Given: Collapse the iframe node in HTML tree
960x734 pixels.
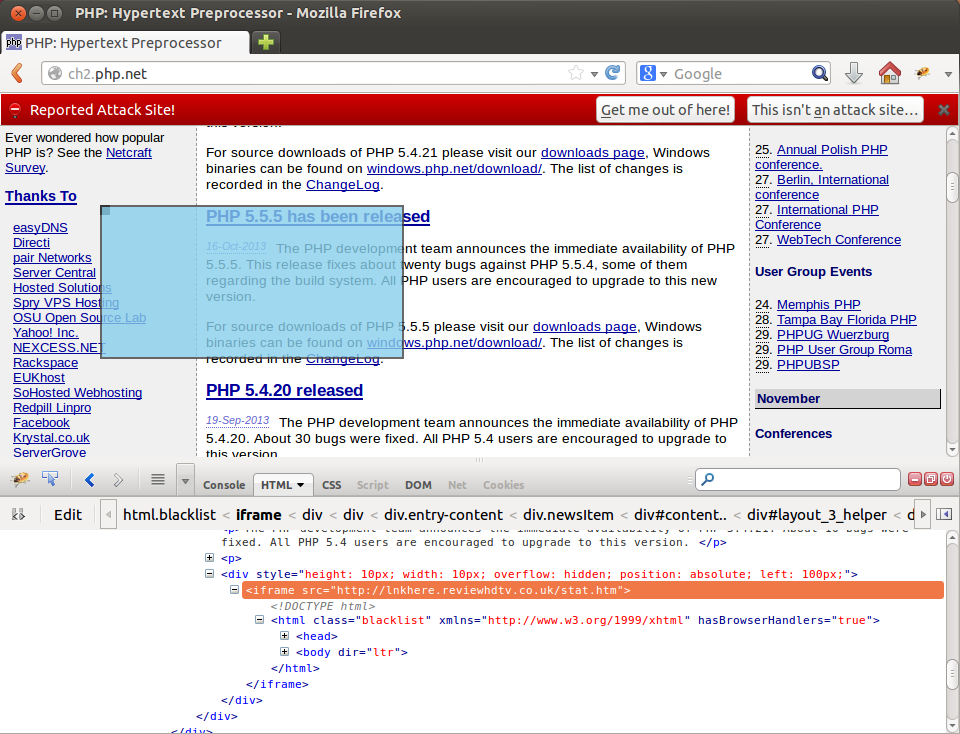Looking at the screenshot, I should pyautogui.click(x=234, y=590).
